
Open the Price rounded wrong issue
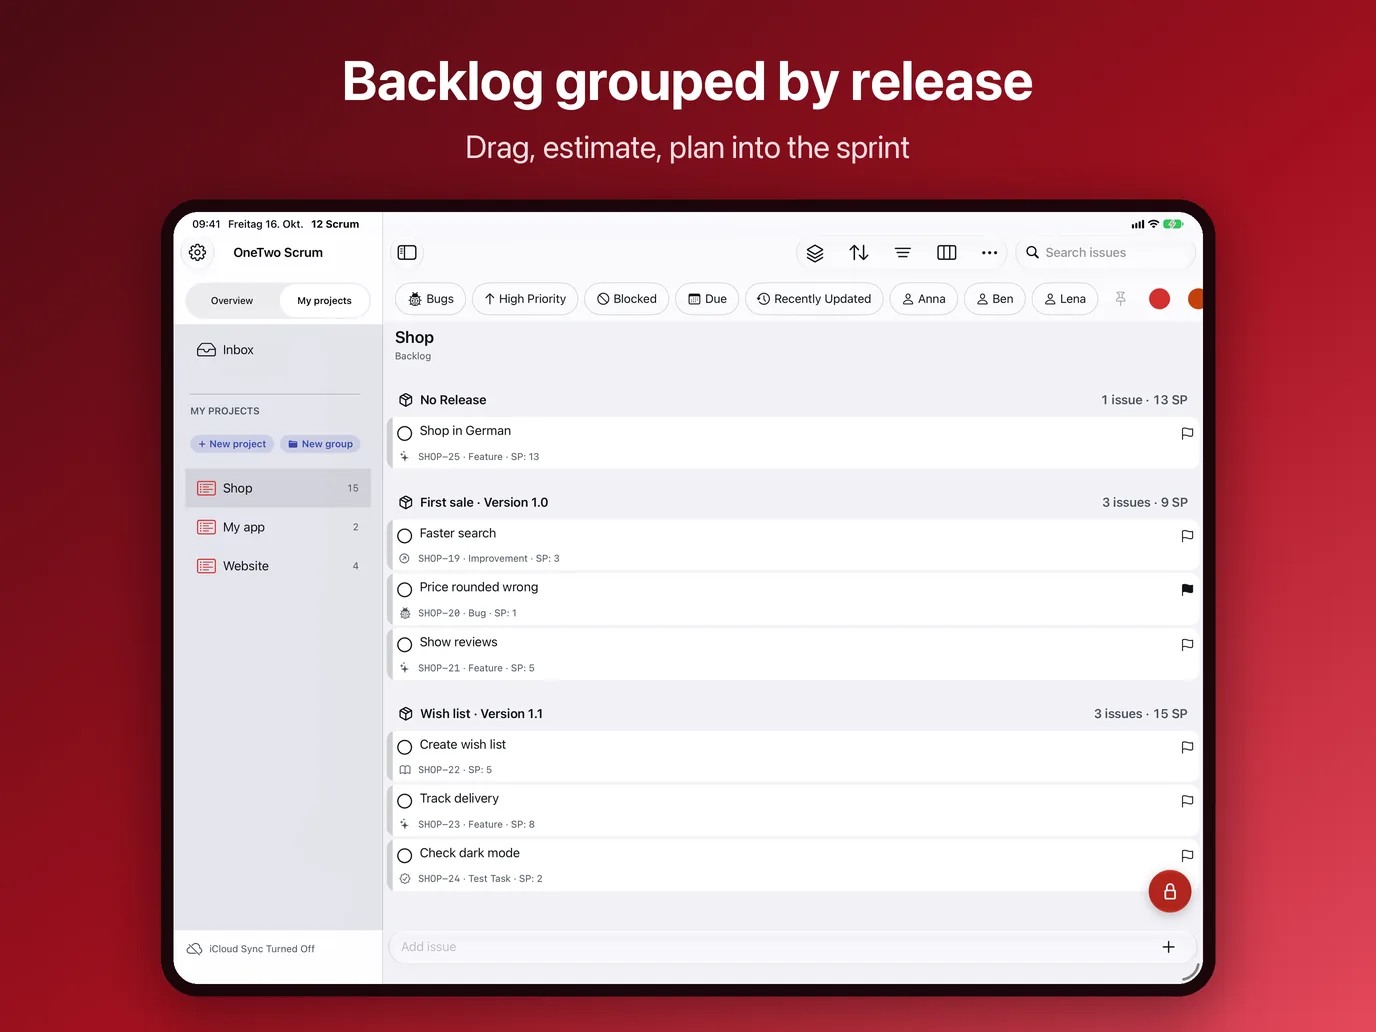795,599
